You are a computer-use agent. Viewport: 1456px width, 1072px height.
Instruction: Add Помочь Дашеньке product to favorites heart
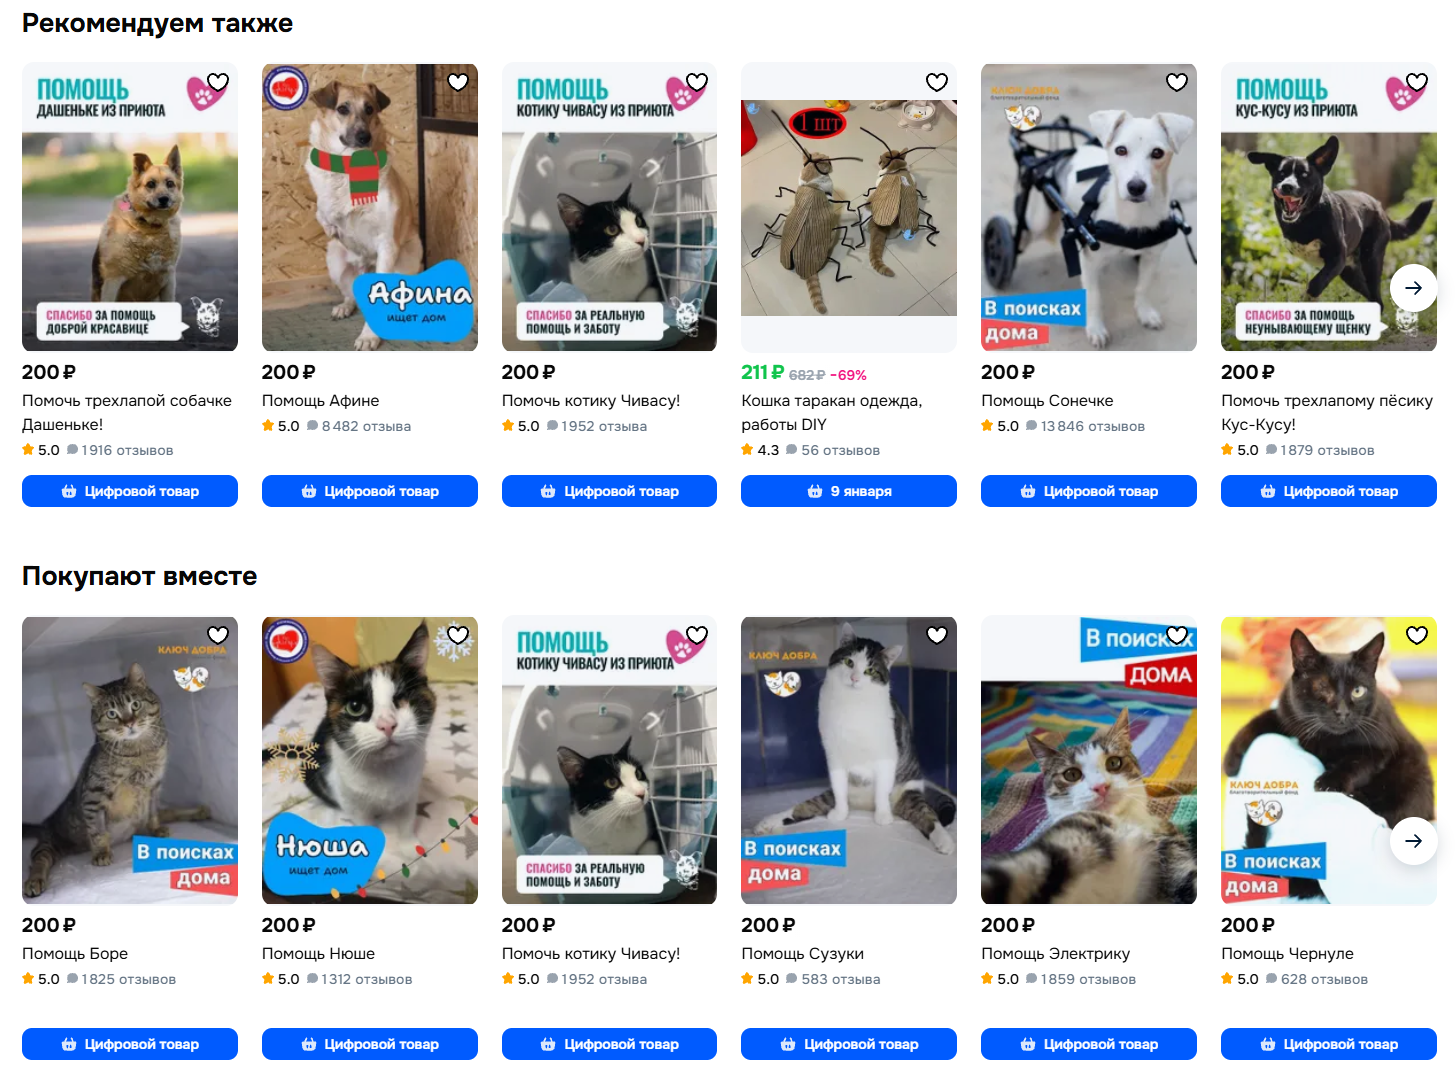click(x=218, y=82)
